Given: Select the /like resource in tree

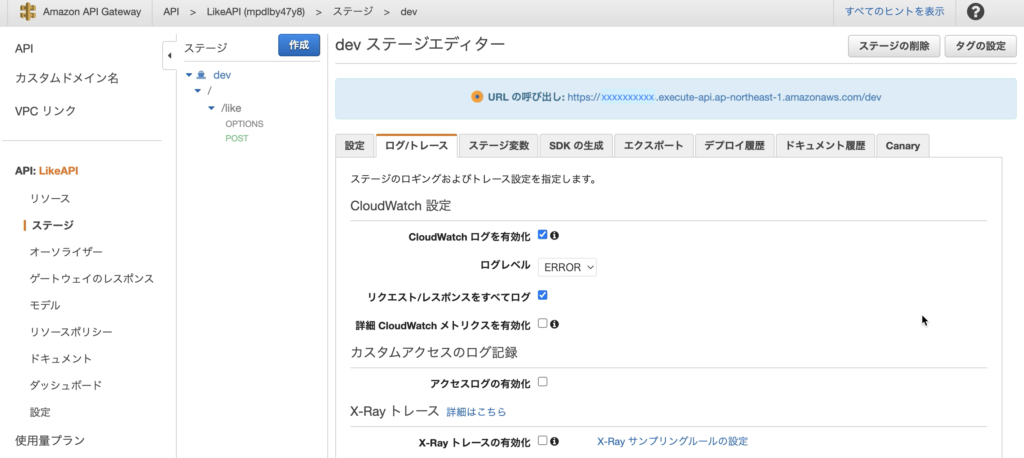Looking at the screenshot, I should 231,108.
